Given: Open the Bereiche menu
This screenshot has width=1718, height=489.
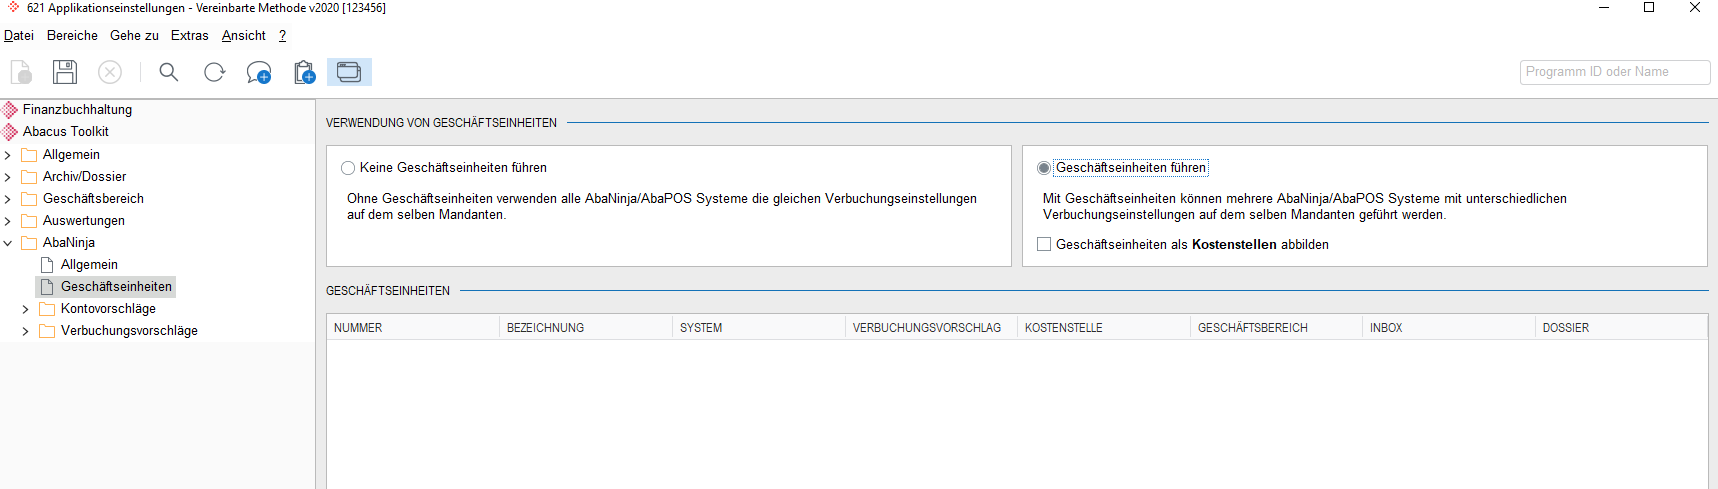Looking at the screenshot, I should click(x=72, y=35).
